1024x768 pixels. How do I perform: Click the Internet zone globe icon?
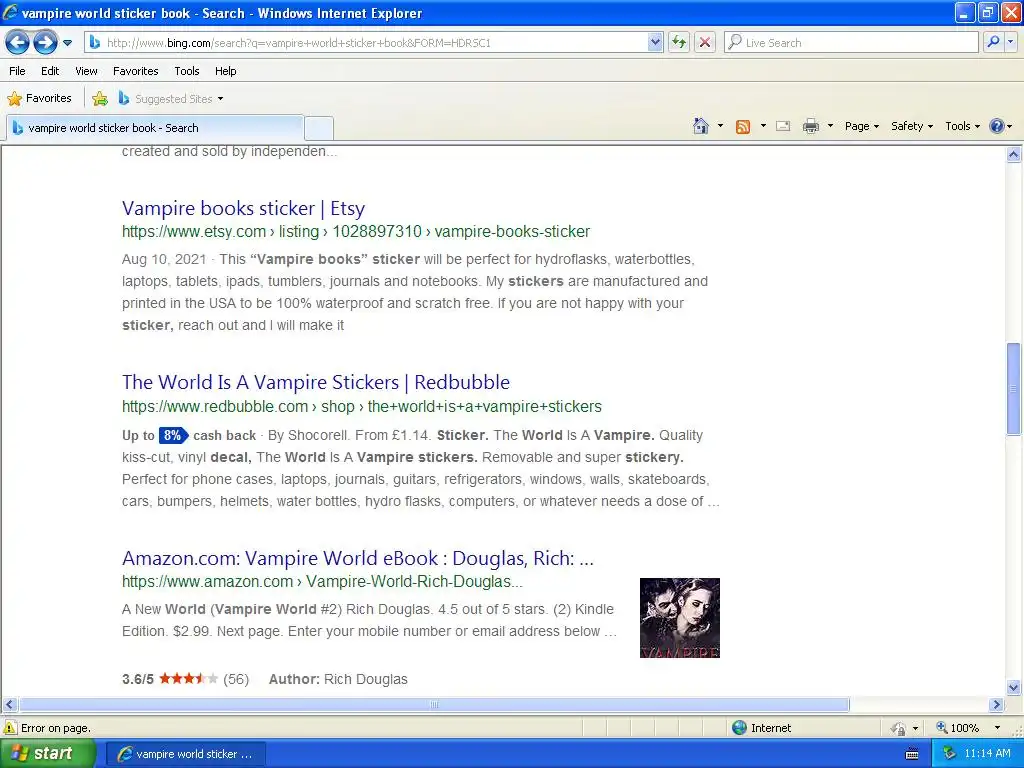pyautogui.click(x=739, y=728)
